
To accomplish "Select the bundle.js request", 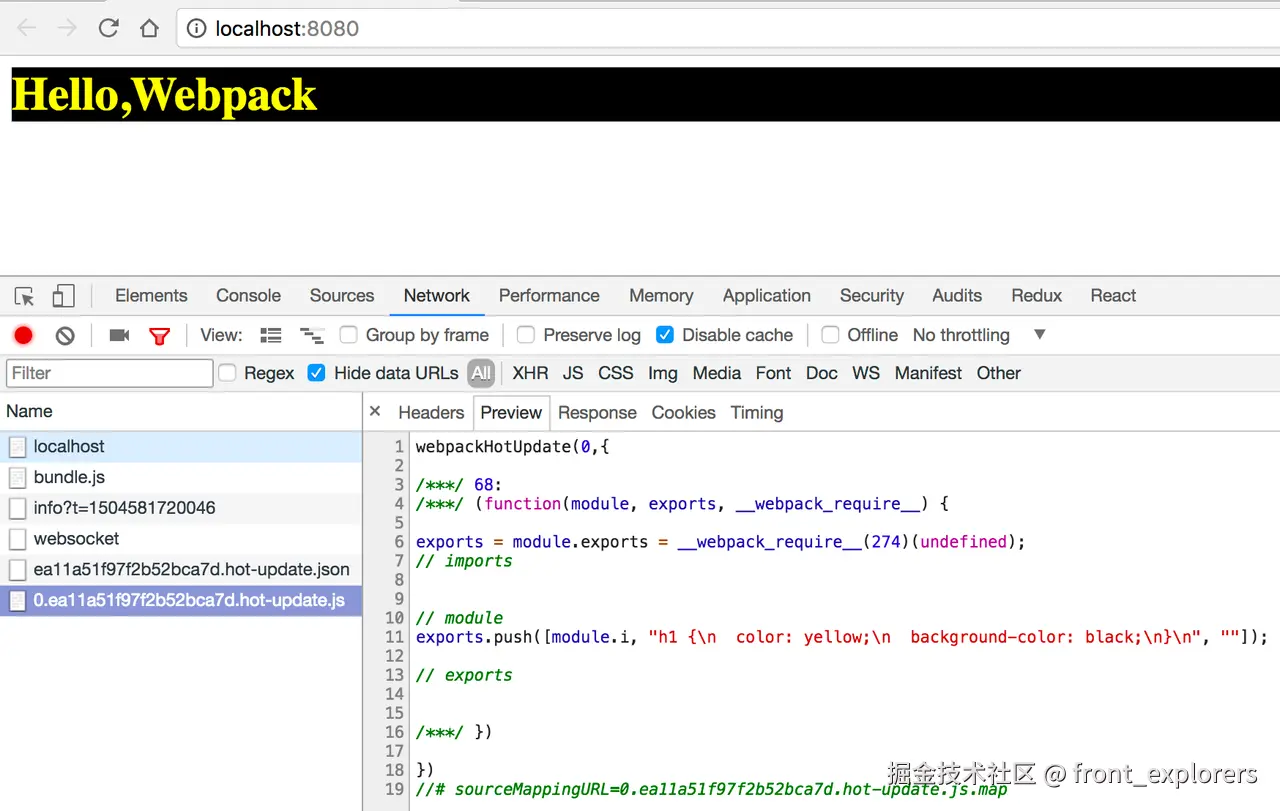I will point(181,477).
